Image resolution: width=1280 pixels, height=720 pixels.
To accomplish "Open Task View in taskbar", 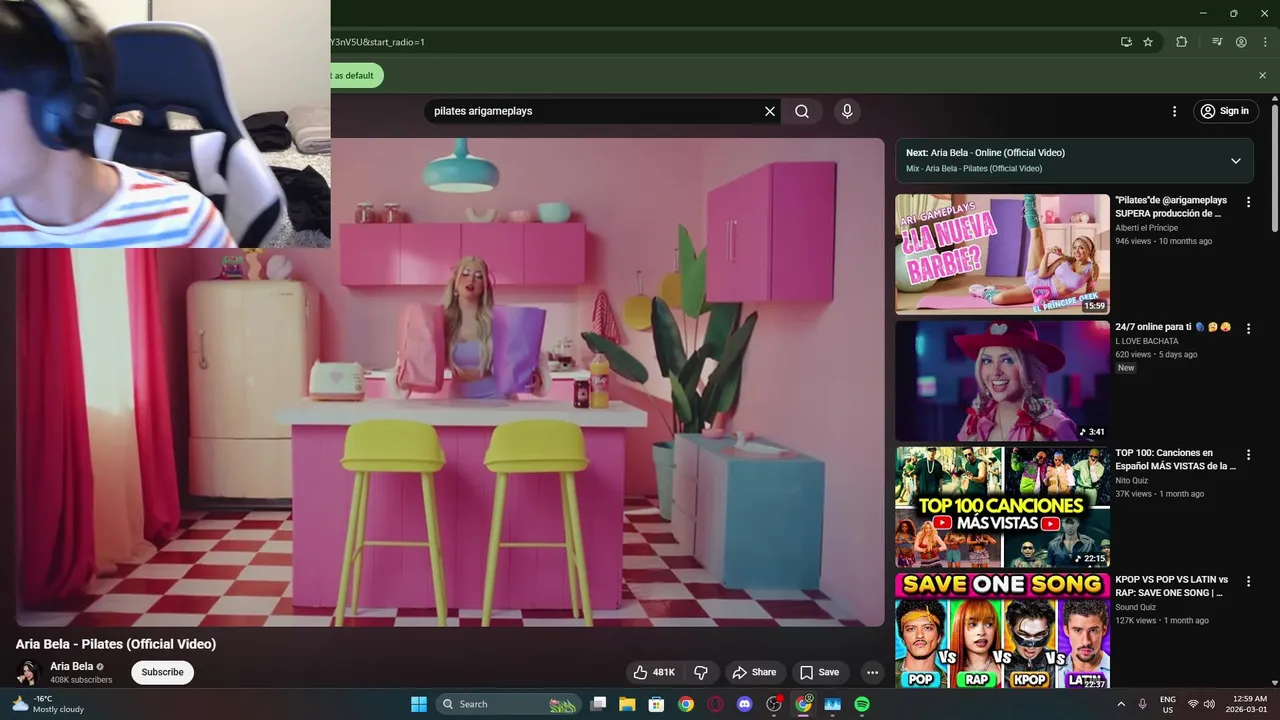I will pyautogui.click(x=598, y=704).
